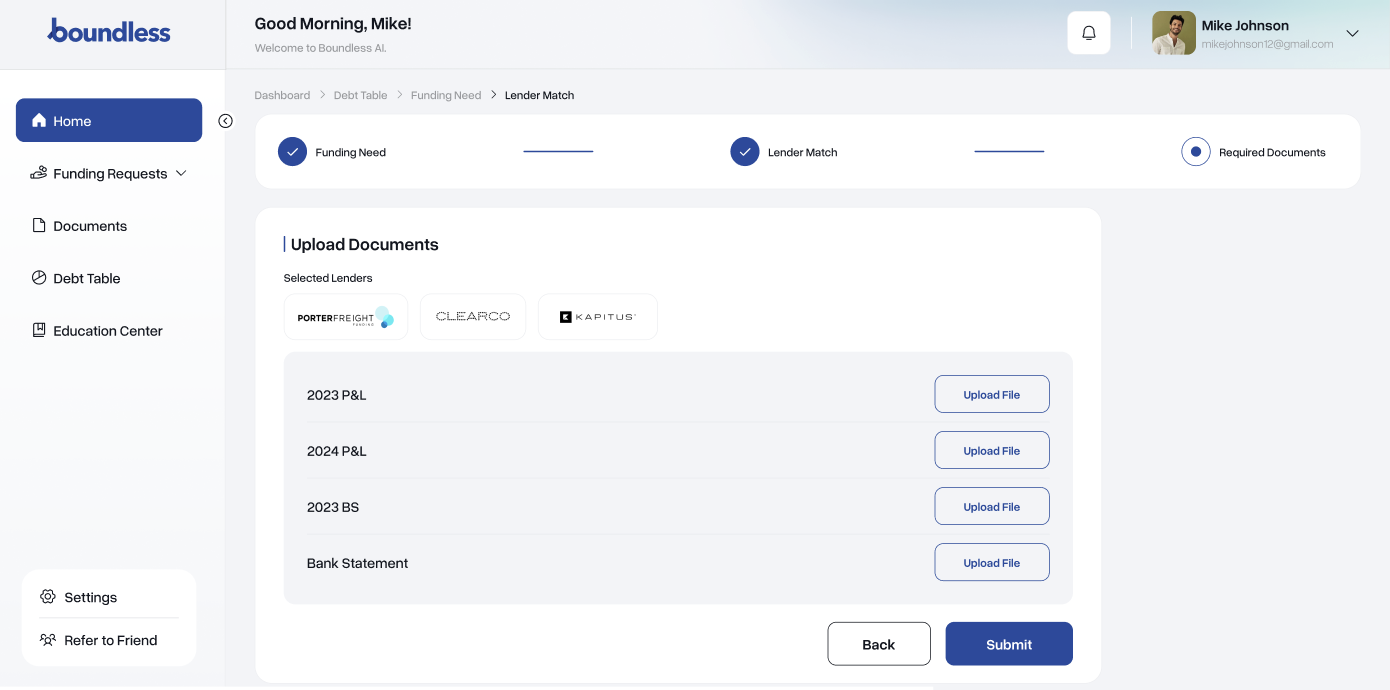Select the Lender Match completed step
This screenshot has height=690, width=1390.
point(744,151)
